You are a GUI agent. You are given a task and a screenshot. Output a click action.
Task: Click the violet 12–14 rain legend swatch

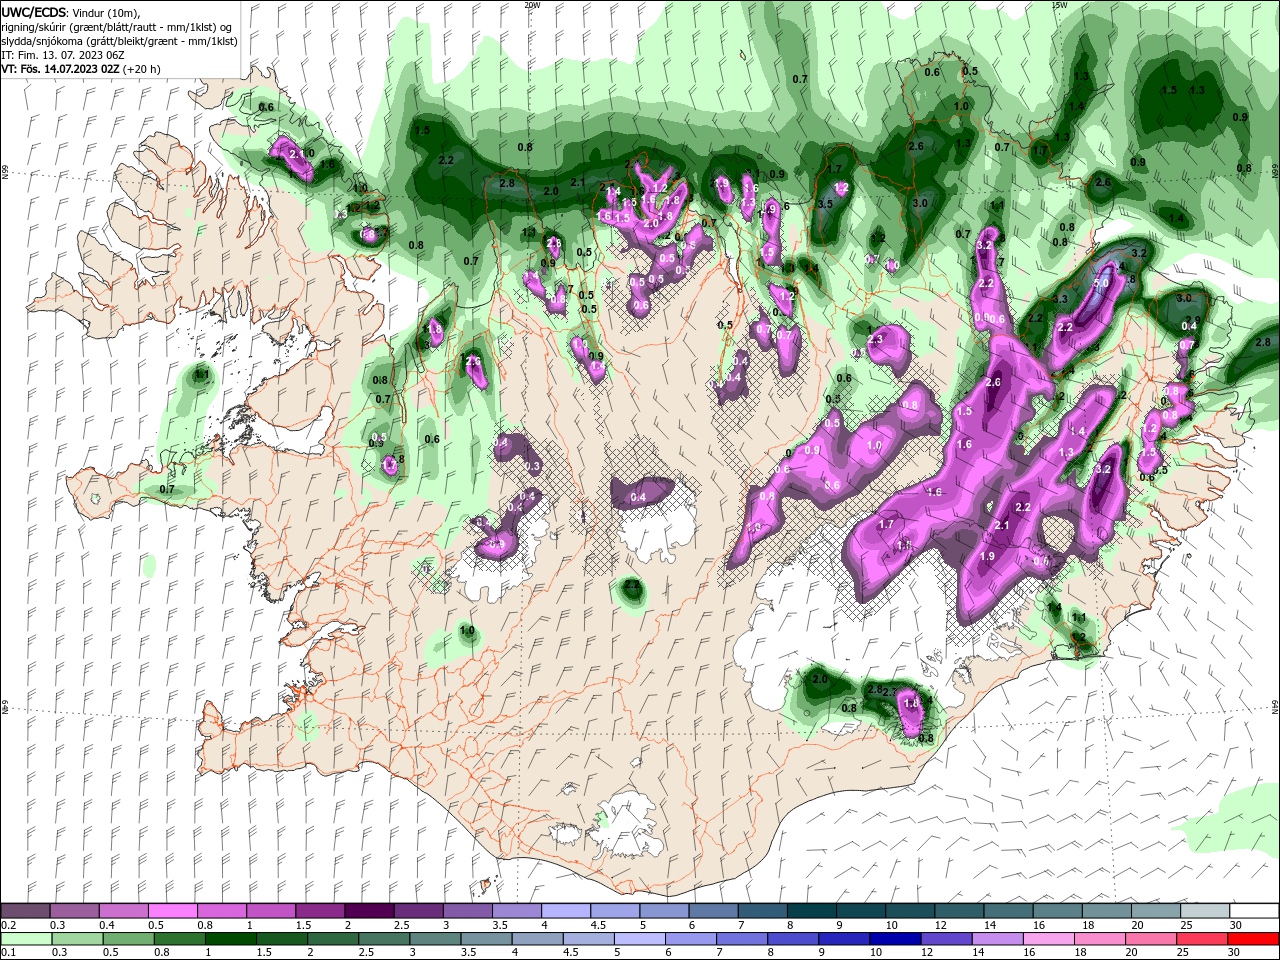(x=946, y=939)
